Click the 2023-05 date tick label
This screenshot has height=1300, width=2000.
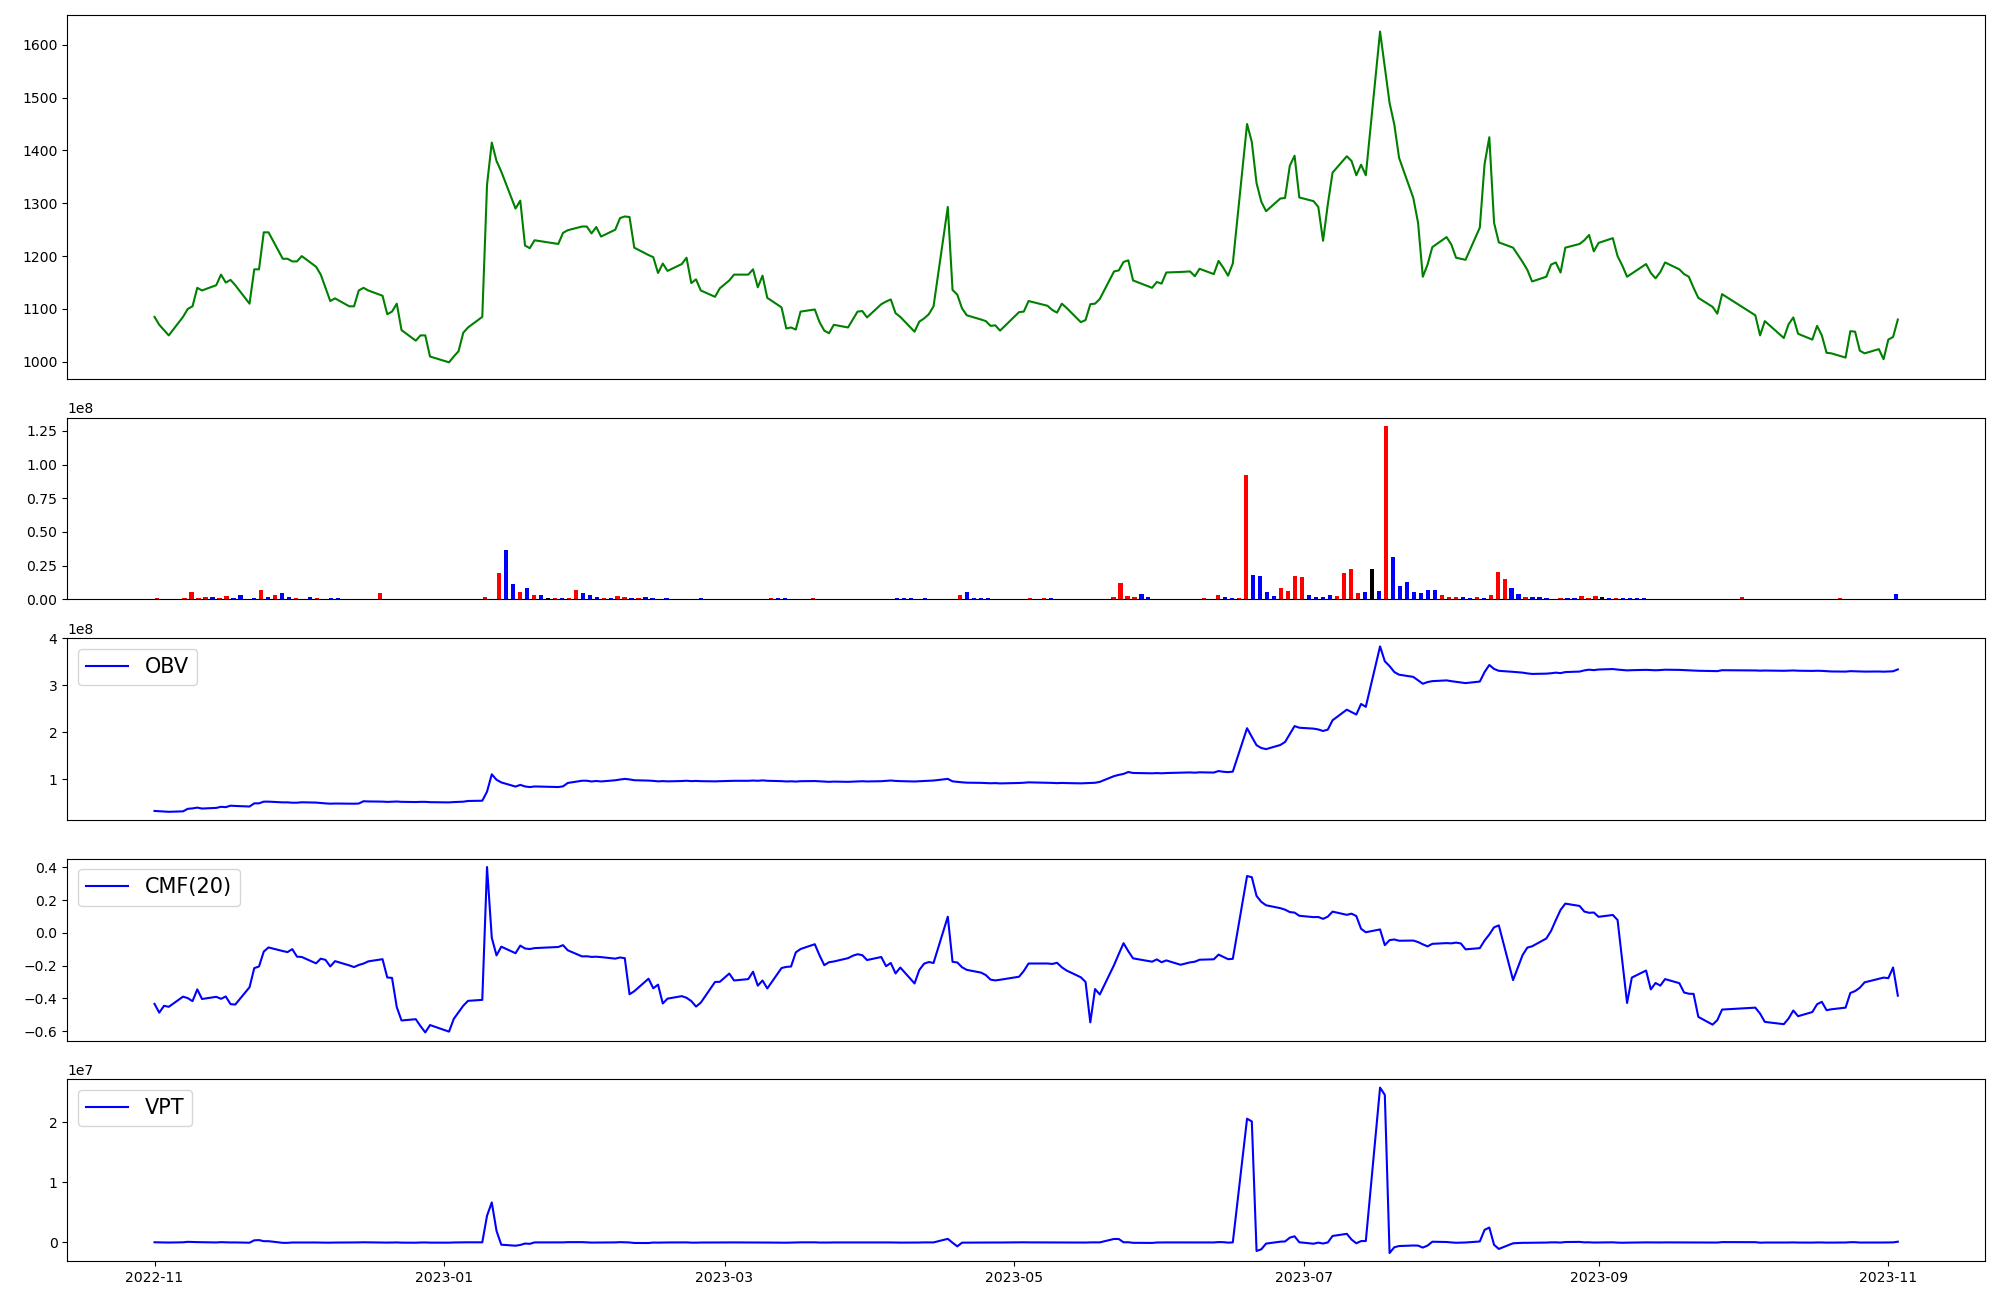[x=1014, y=1277]
